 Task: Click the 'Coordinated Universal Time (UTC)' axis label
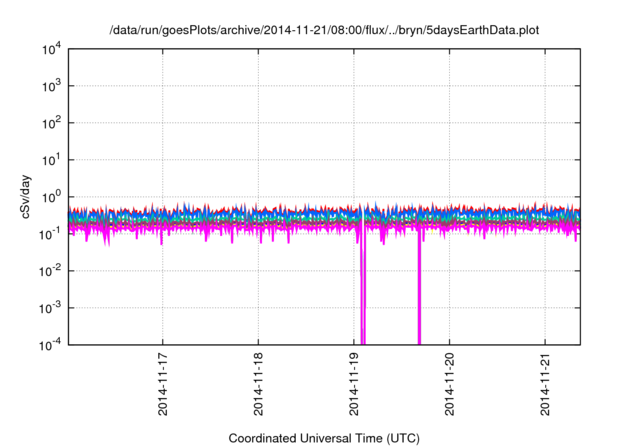tap(324, 438)
